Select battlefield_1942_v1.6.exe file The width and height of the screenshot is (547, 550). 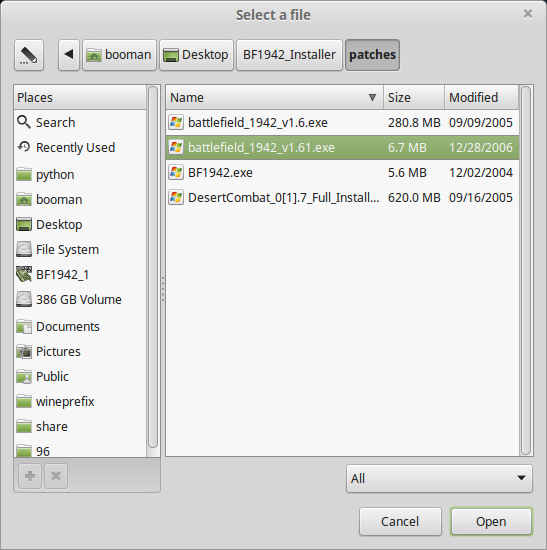pos(342,122)
